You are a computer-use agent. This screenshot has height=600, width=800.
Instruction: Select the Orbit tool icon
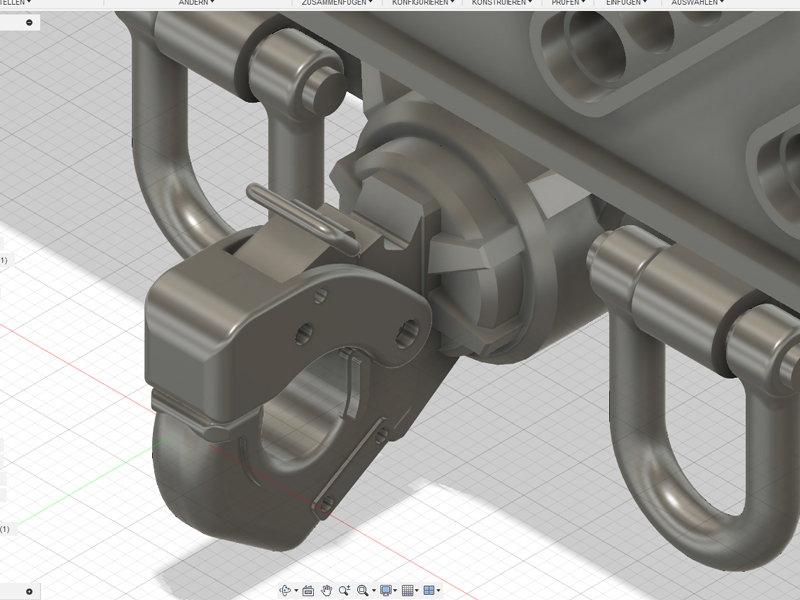(x=284, y=591)
